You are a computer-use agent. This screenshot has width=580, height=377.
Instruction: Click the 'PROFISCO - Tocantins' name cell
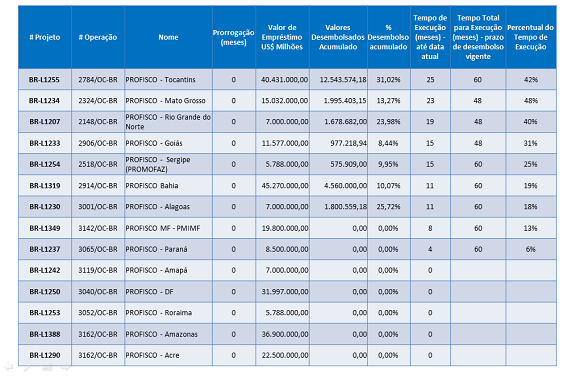point(168,80)
